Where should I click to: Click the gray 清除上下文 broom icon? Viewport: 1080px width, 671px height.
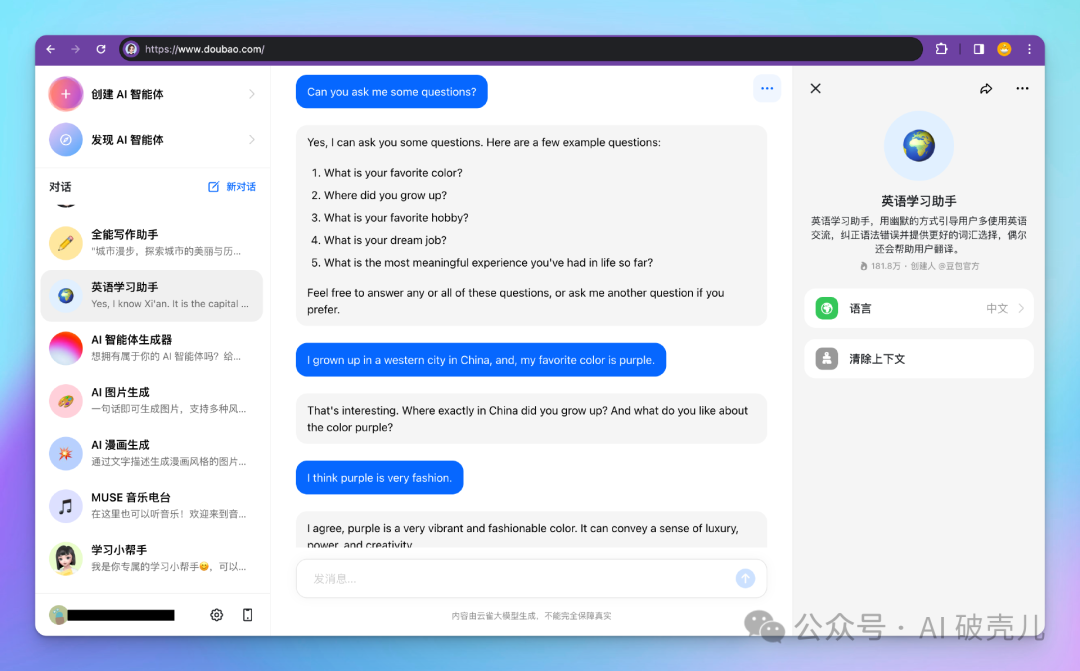(827, 359)
